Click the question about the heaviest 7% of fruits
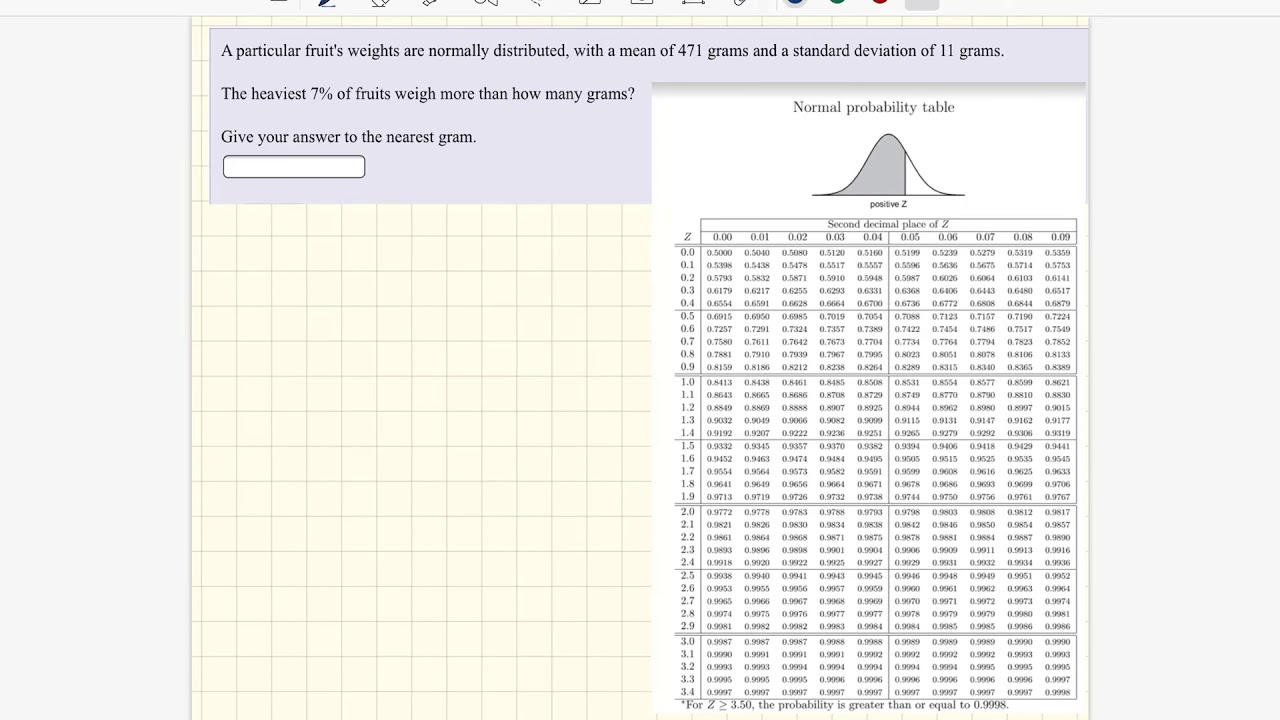The height and width of the screenshot is (720, 1280). tap(428, 94)
